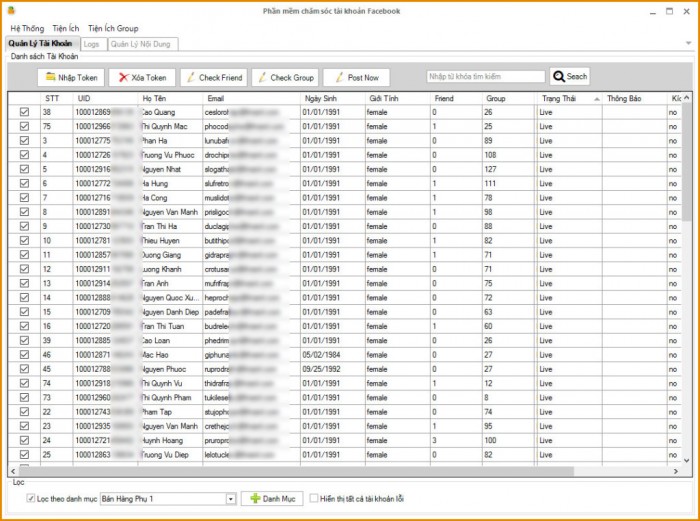Image resolution: width=700 pixels, height=521 pixels.
Task: Click the horizontal scrollbar thumb of table
Action: pyautogui.click(x=296, y=471)
